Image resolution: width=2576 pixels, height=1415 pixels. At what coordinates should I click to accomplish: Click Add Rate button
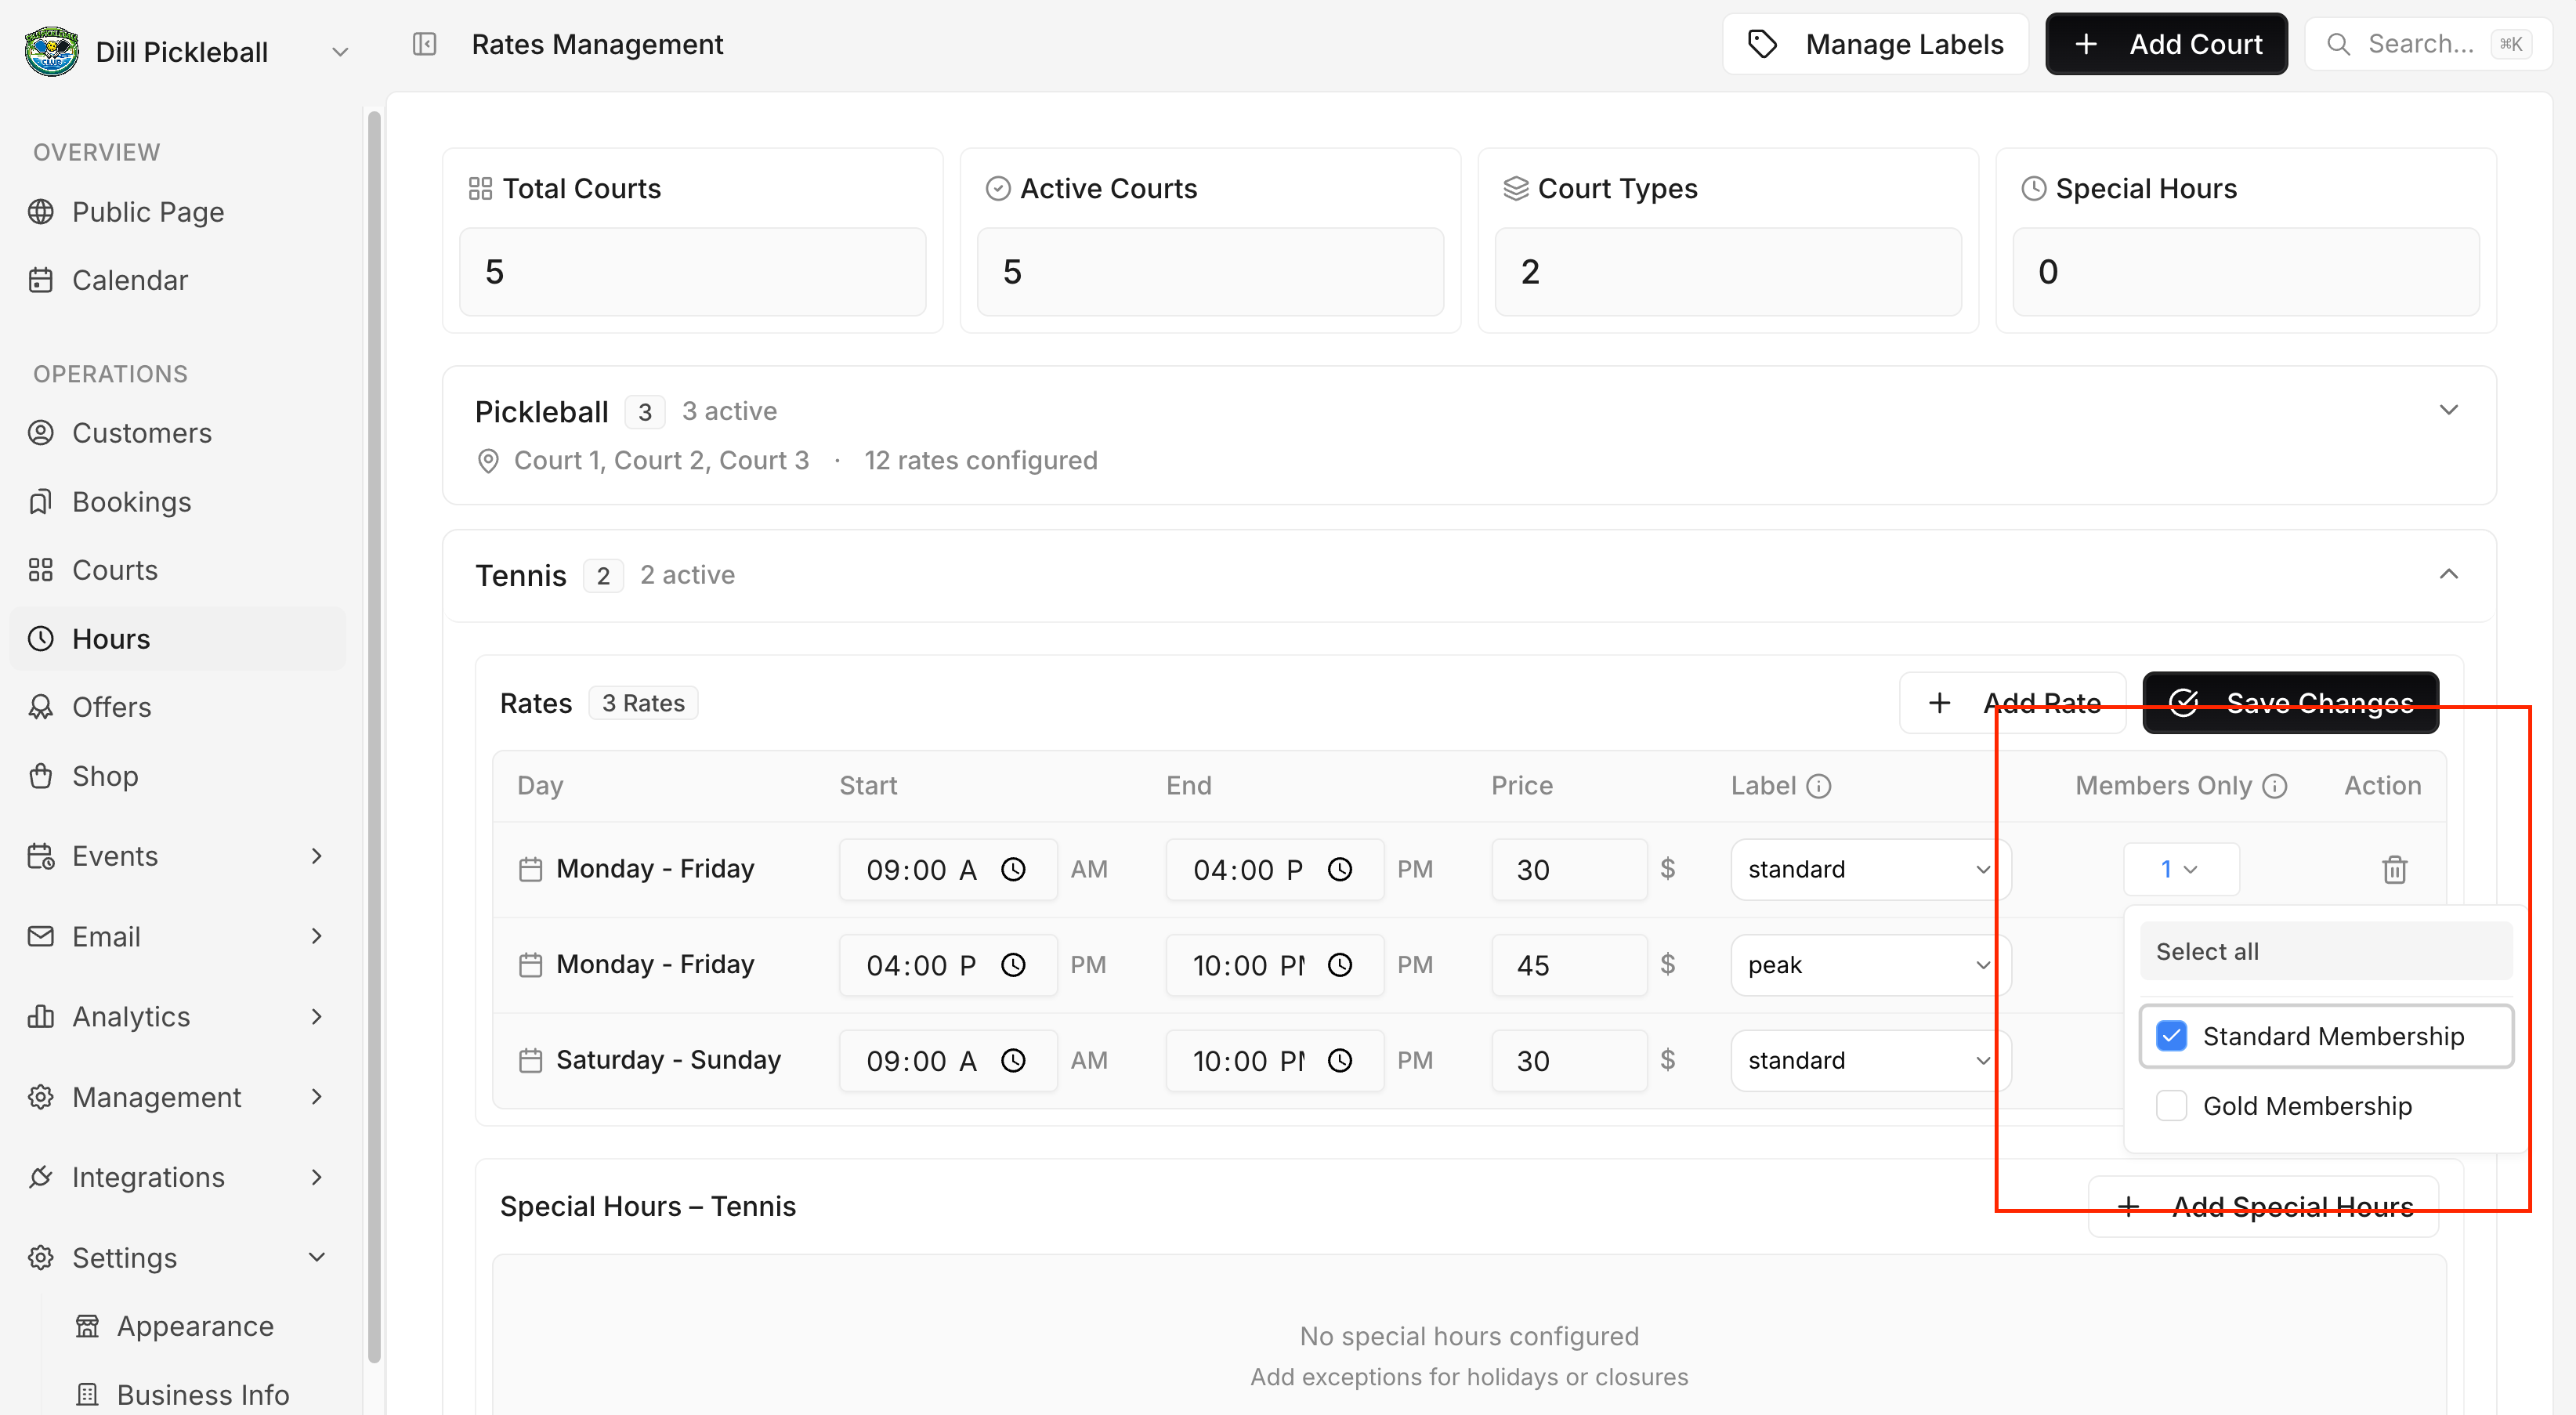click(2012, 703)
